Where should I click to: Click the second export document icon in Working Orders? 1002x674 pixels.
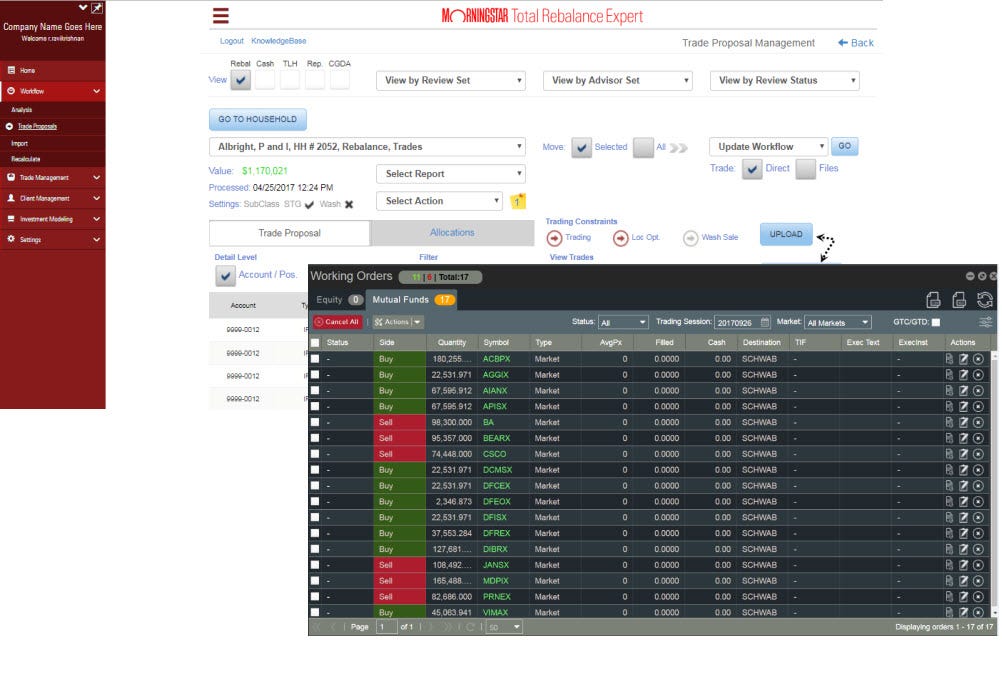pos(959,300)
